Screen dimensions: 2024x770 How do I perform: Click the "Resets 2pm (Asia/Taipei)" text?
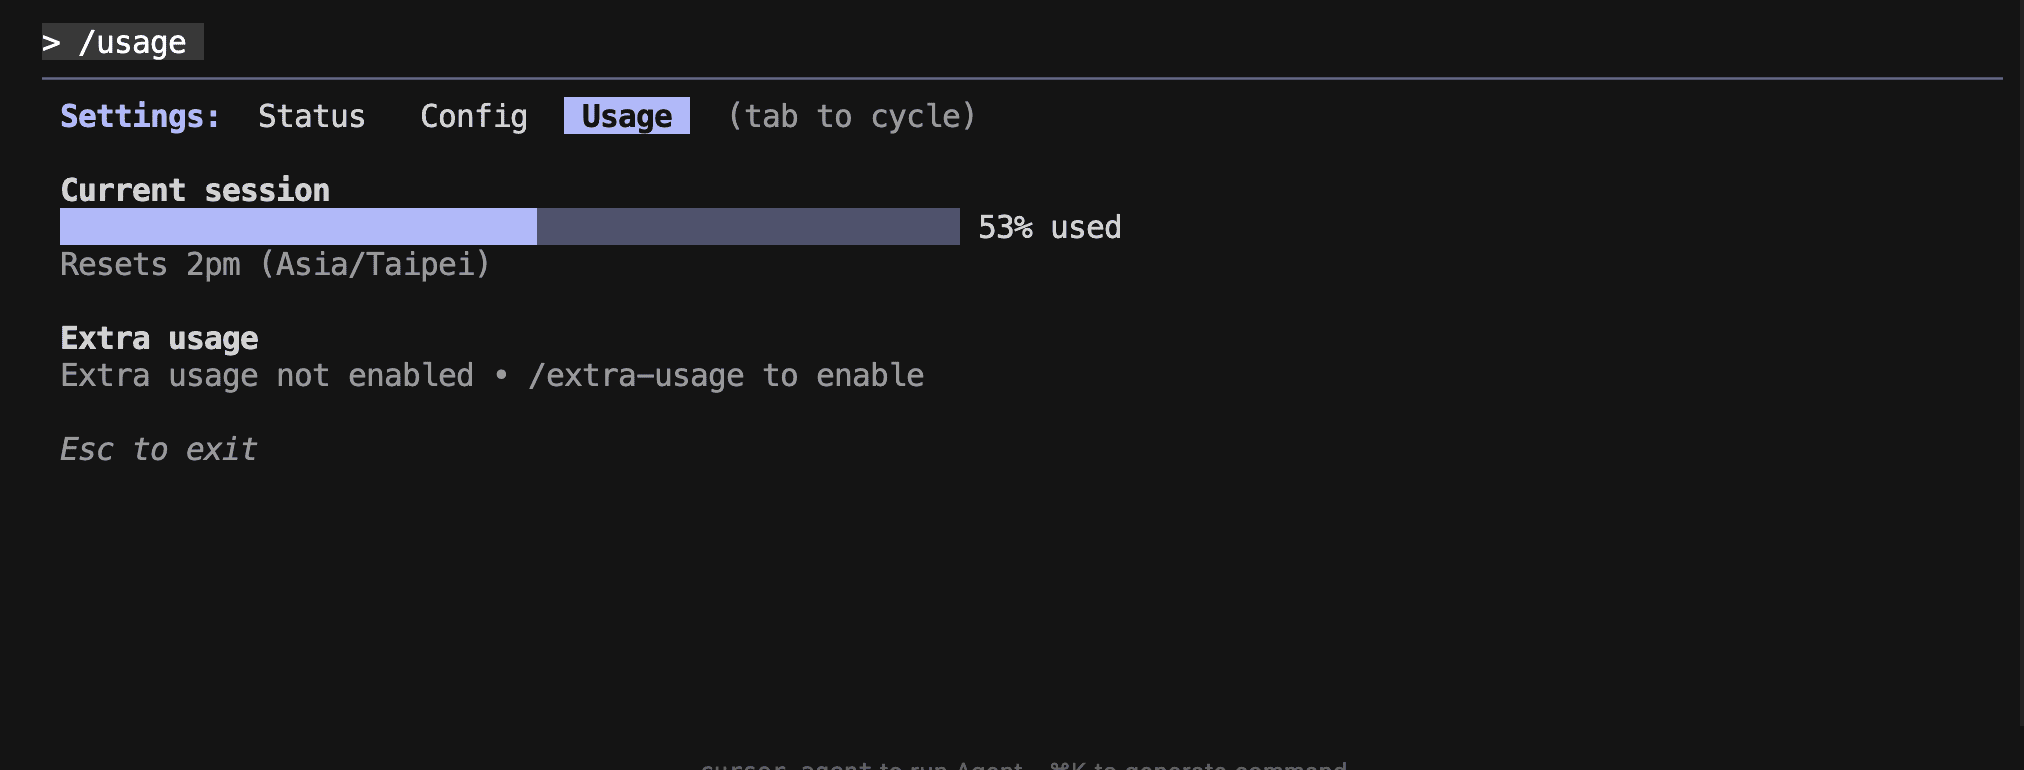275,265
